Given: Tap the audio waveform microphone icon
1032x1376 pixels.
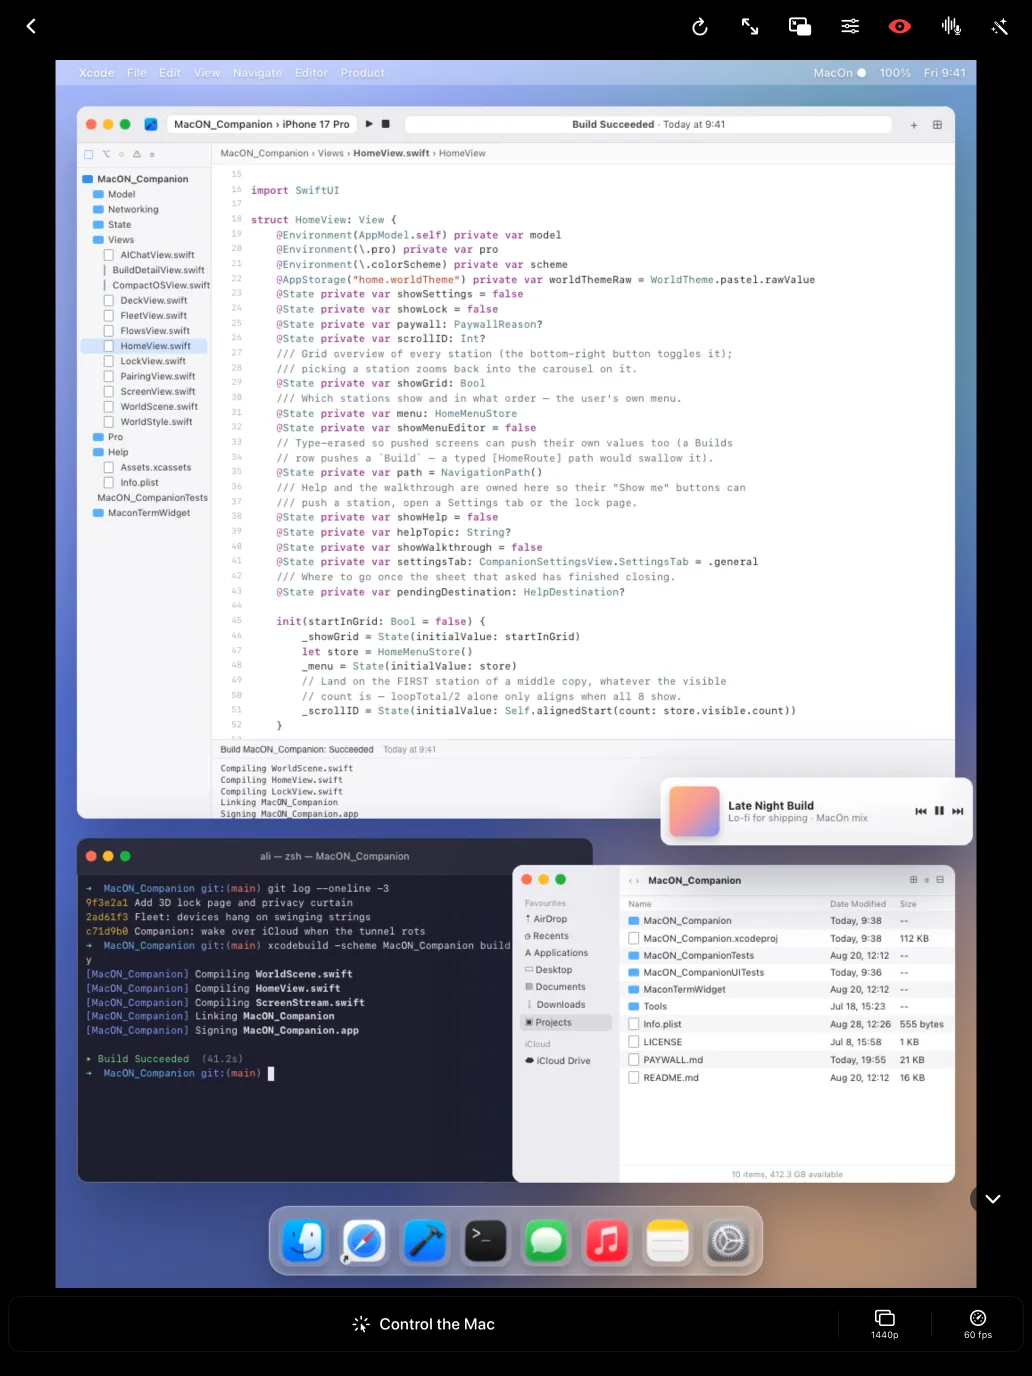Looking at the screenshot, I should click(x=951, y=27).
